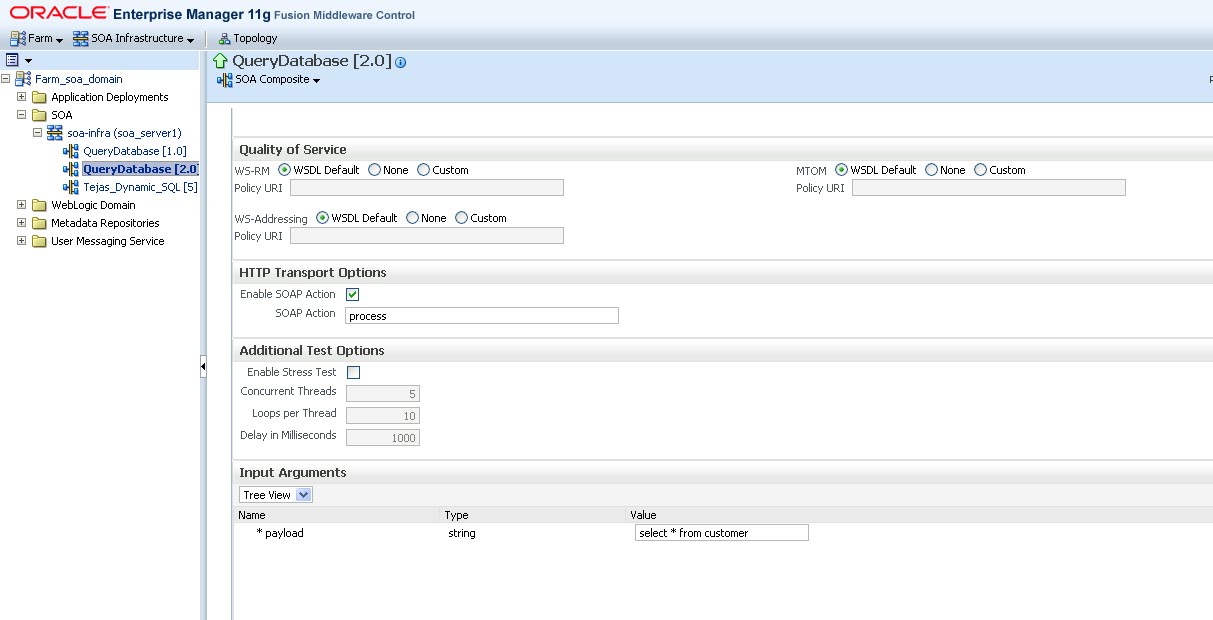
Task: Collapse the Farm_soa_domain tree node
Action: click(6, 79)
